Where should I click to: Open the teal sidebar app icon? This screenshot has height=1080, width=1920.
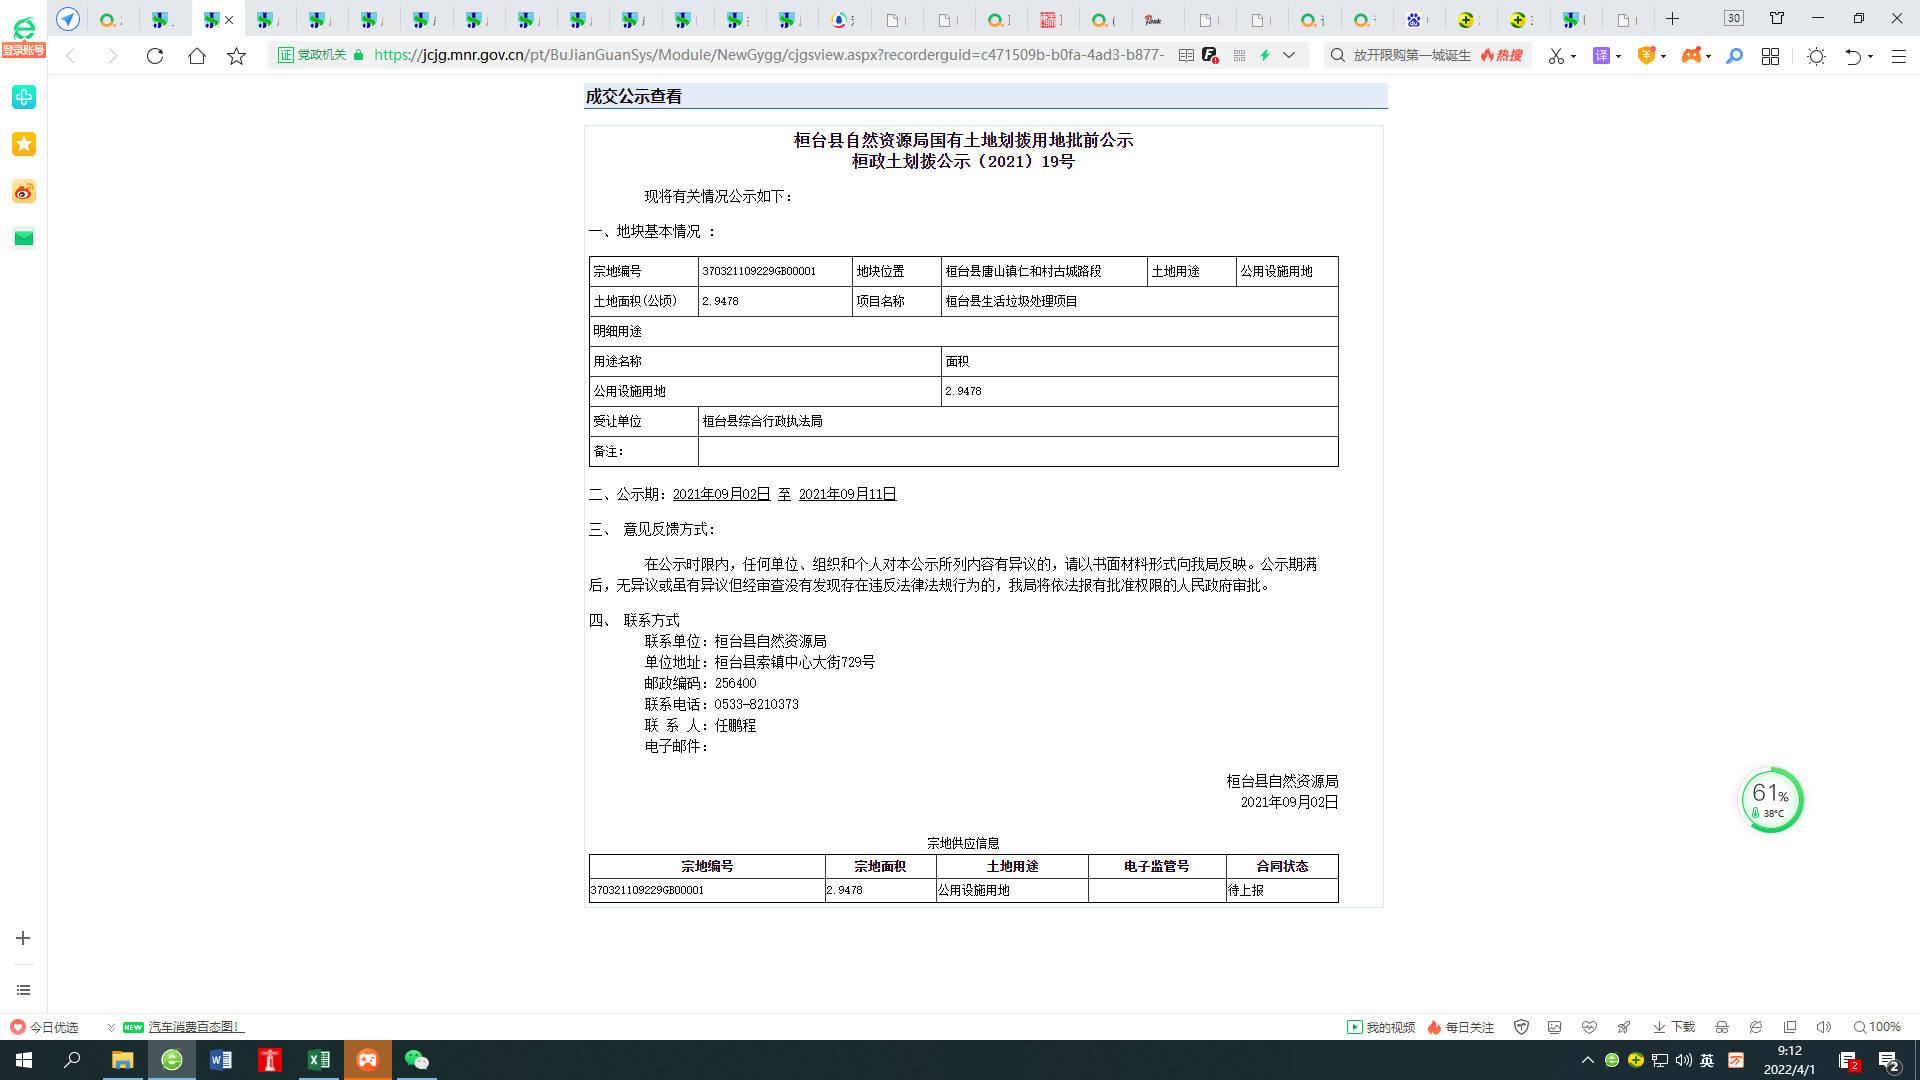click(24, 97)
